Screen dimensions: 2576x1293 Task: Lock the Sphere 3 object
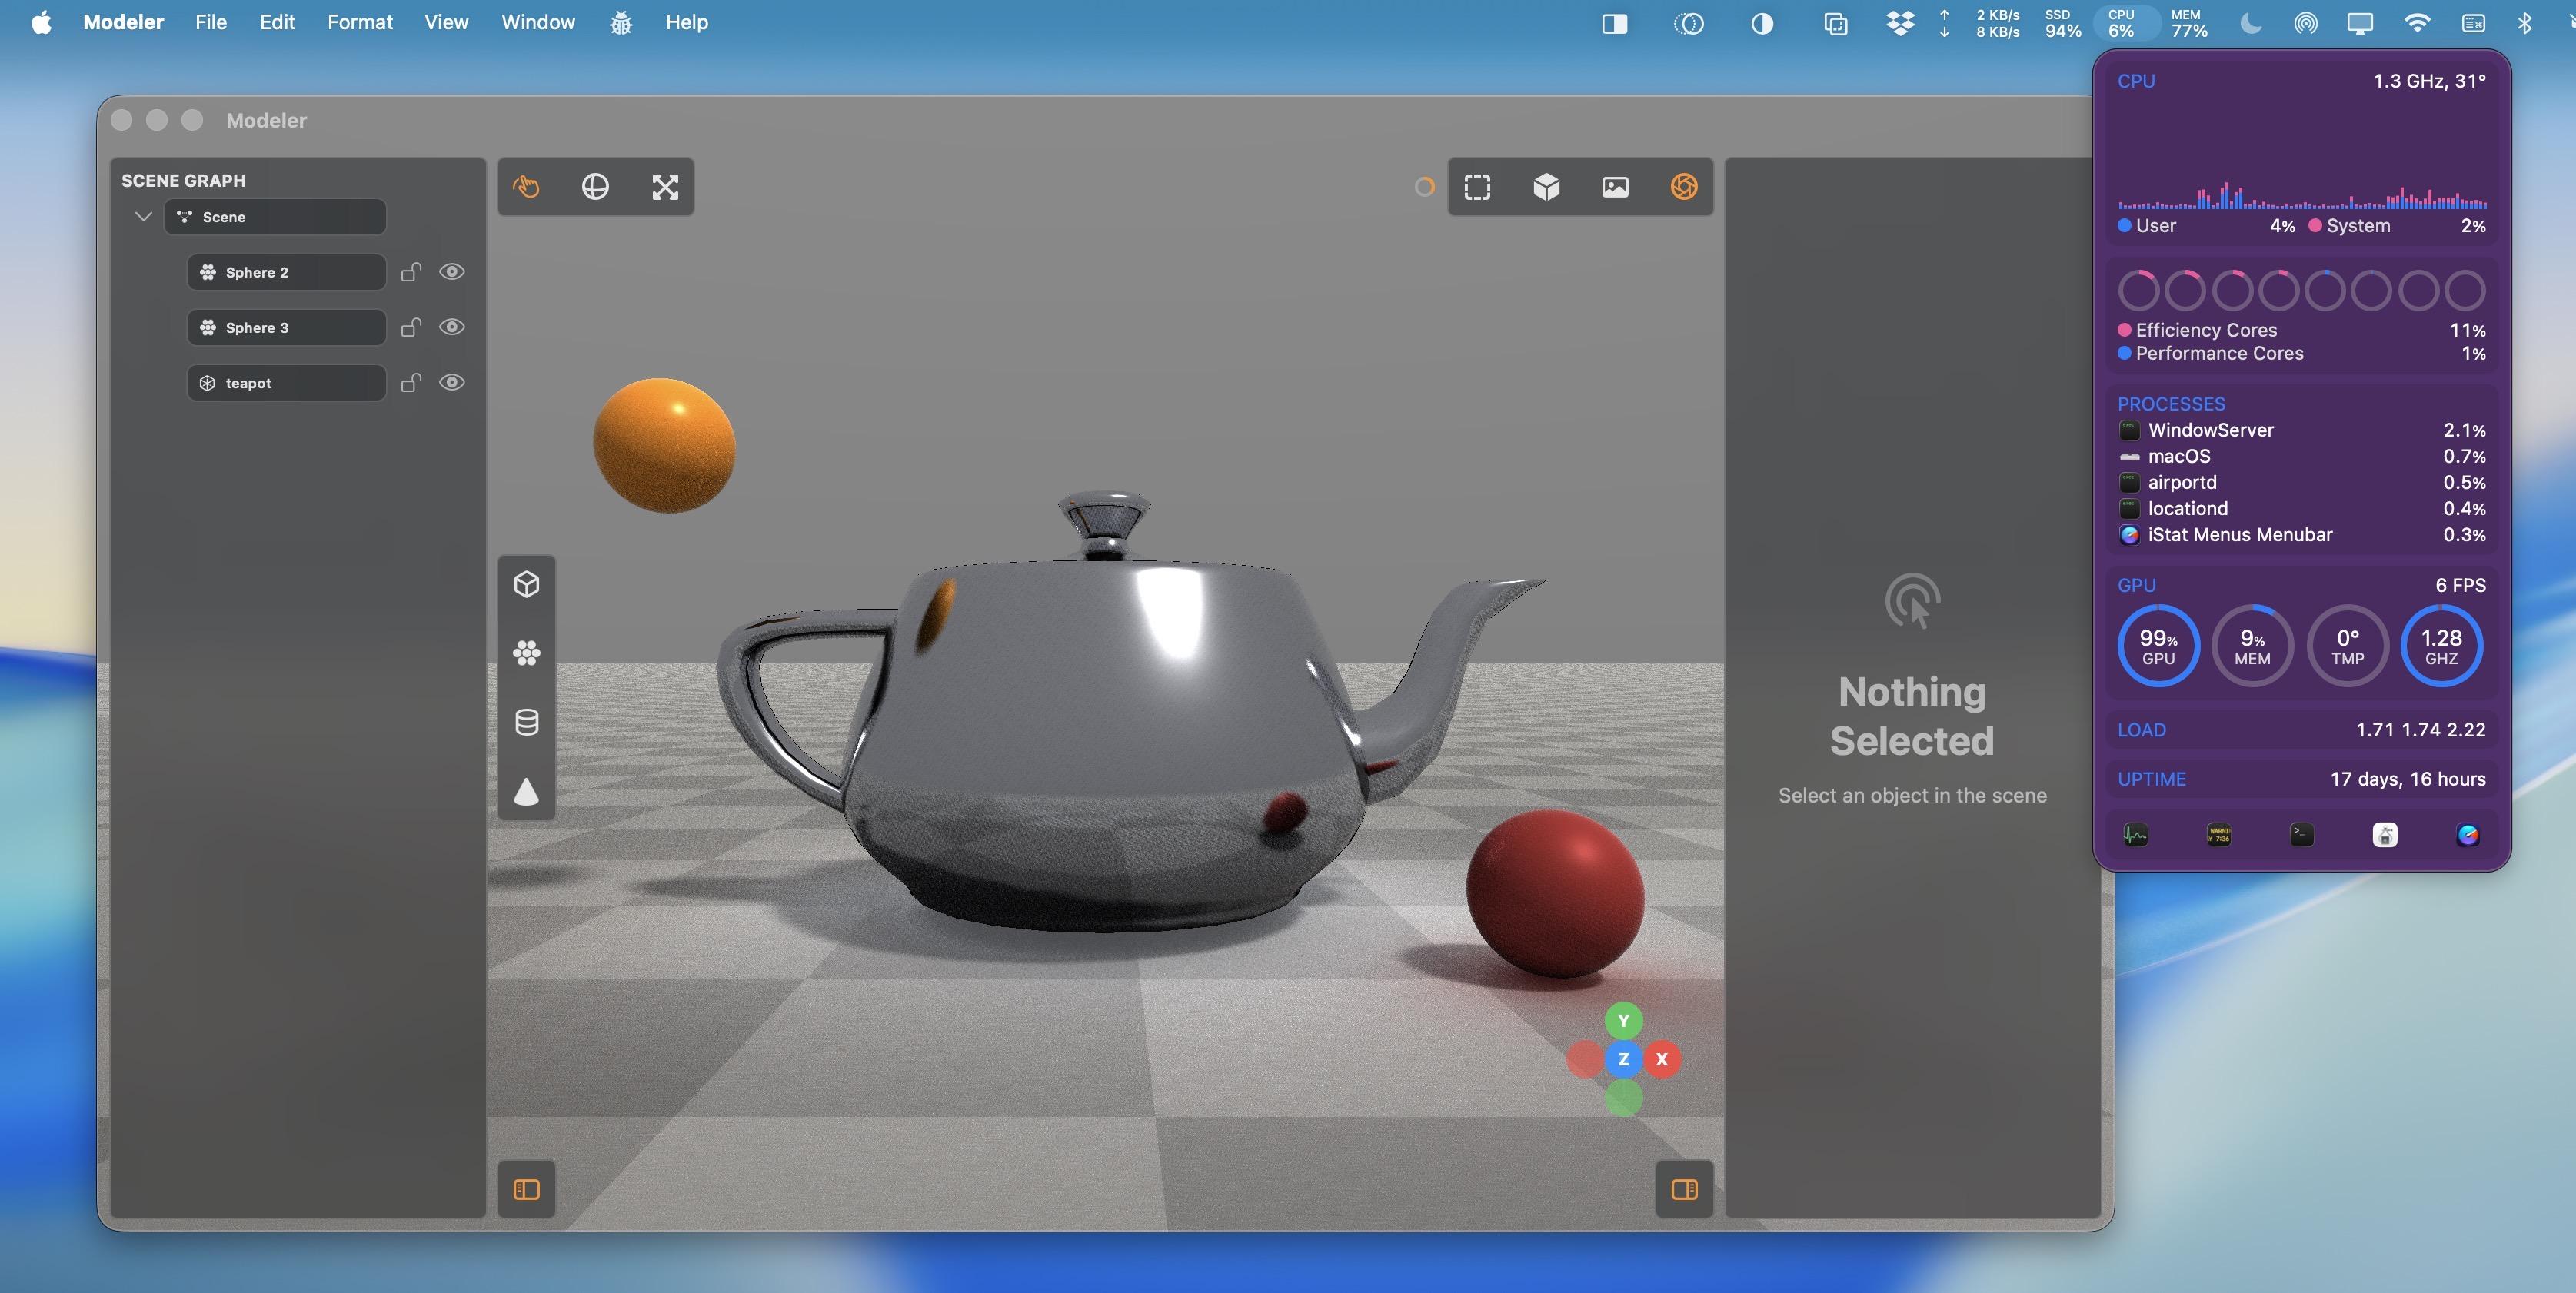pos(411,327)
